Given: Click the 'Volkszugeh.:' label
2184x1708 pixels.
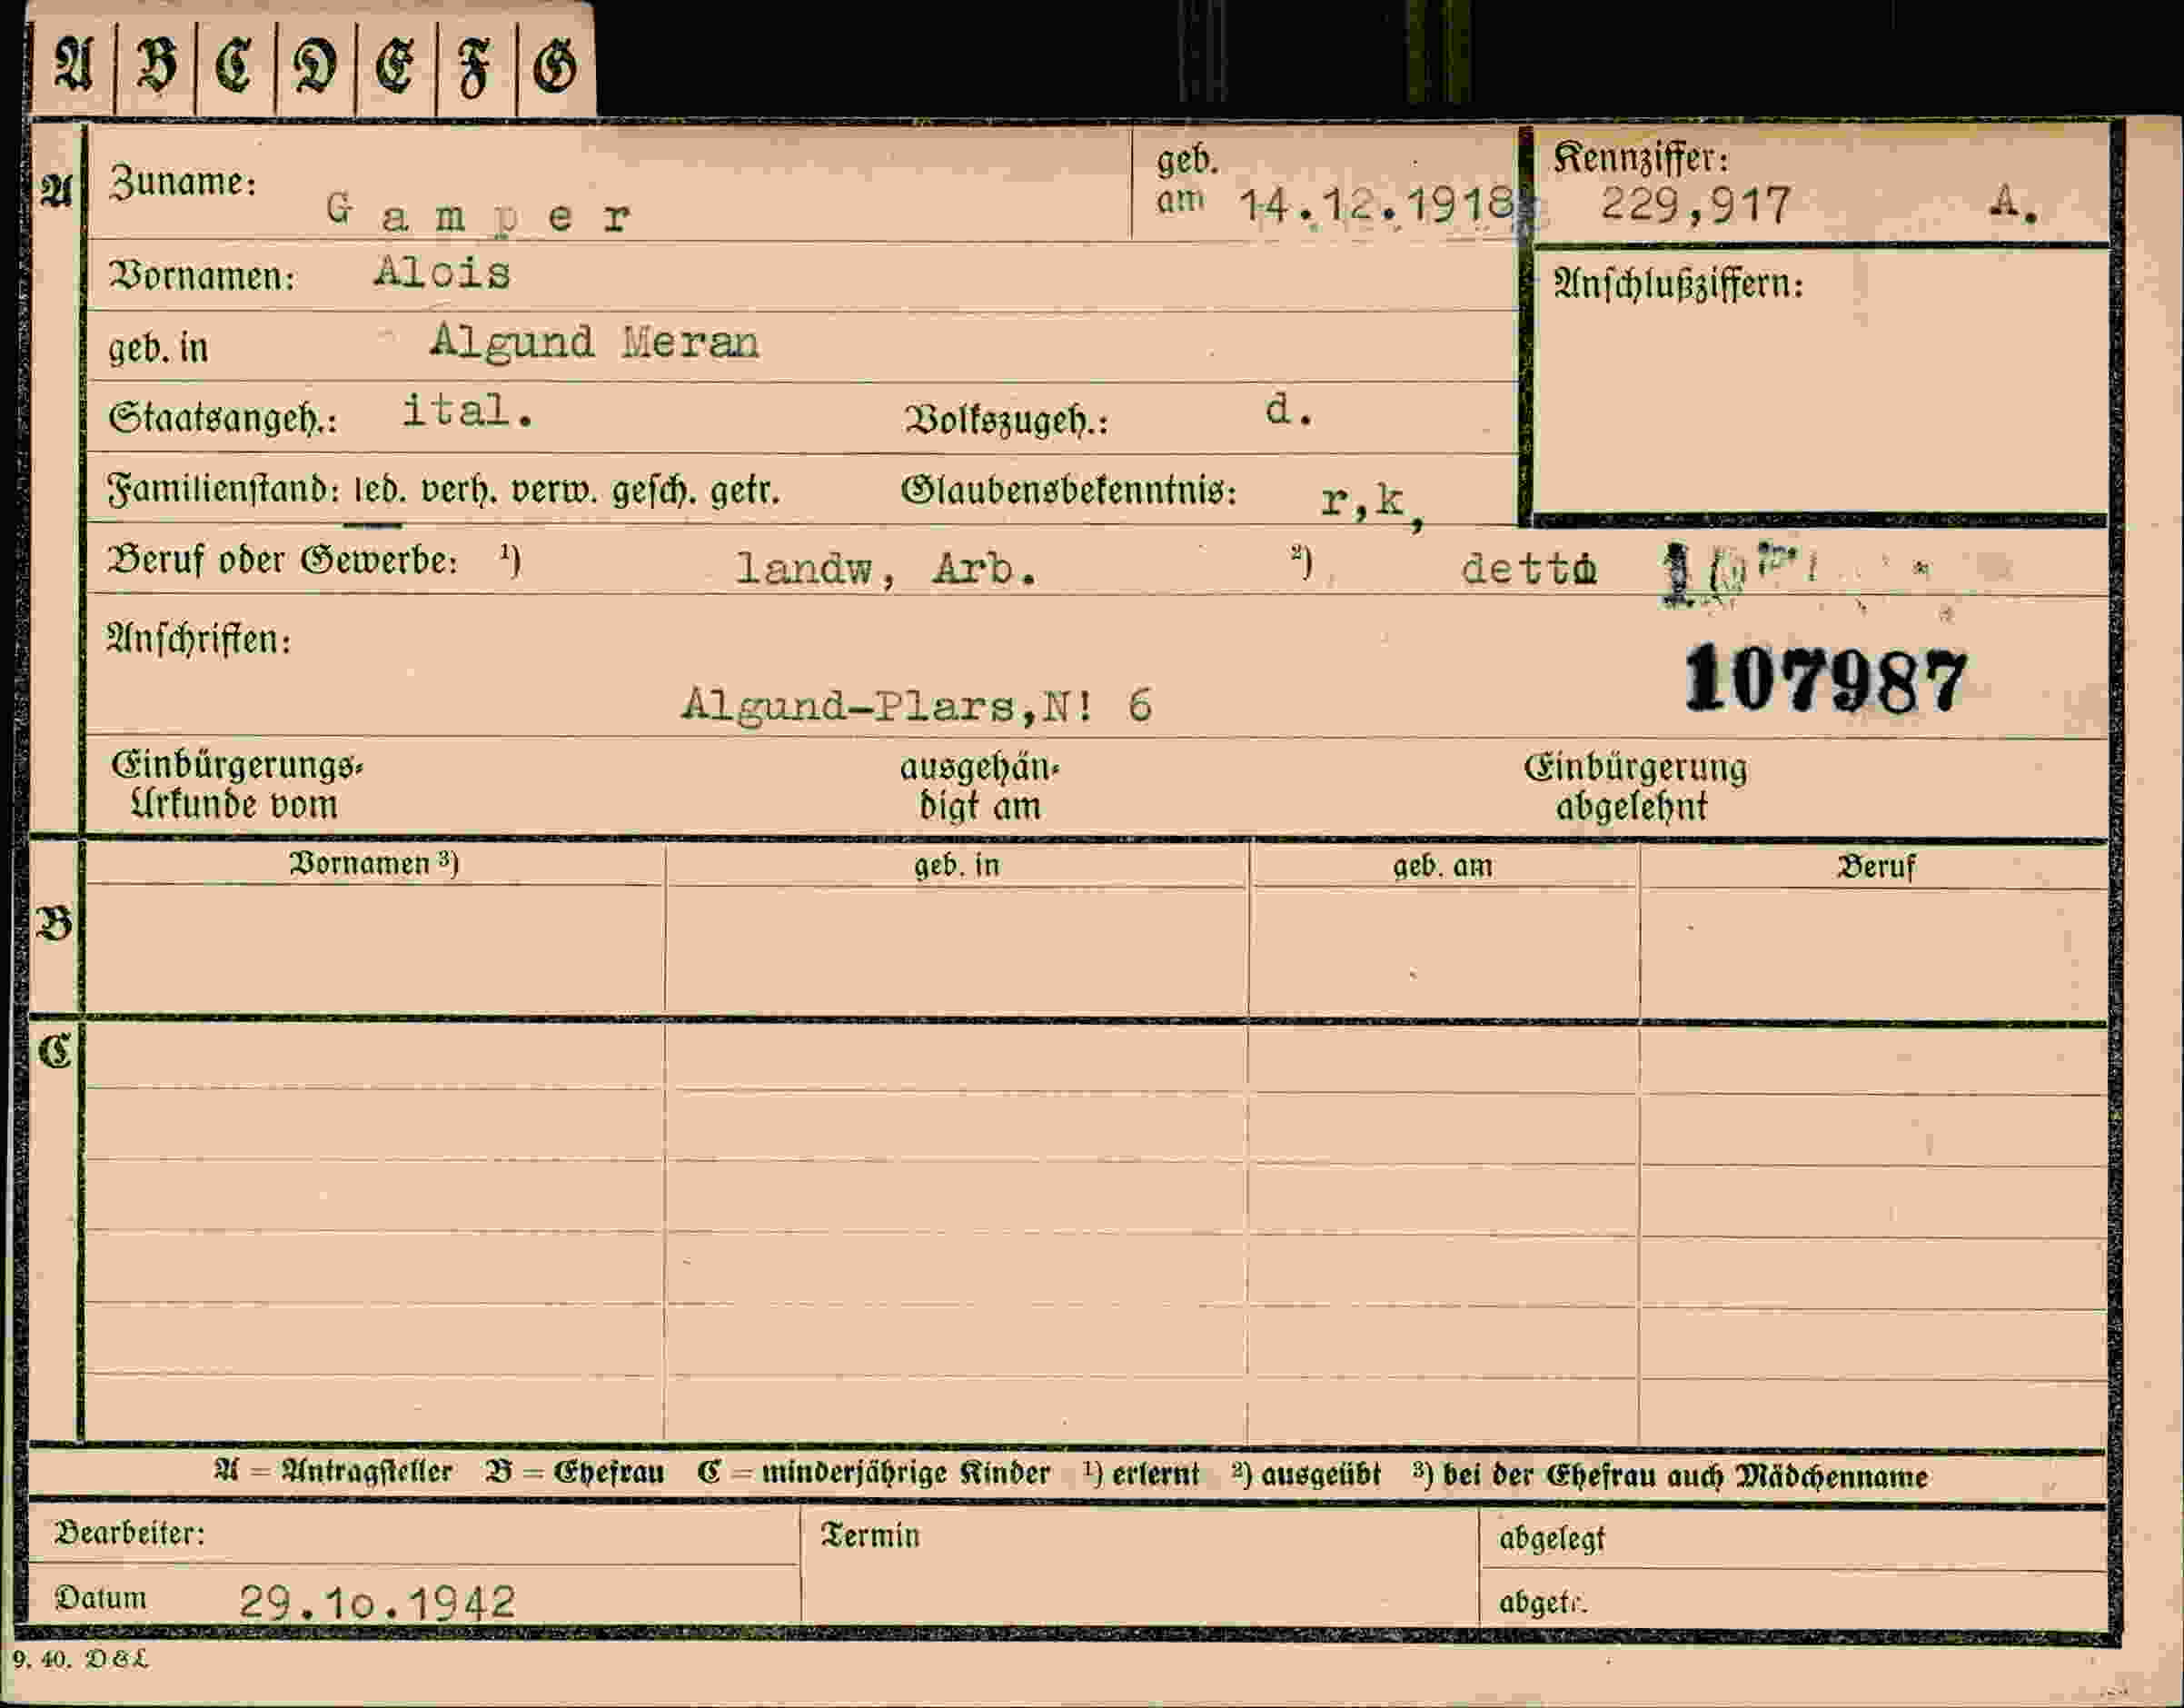Looking at the screenshot, I should coord(1006,420).
